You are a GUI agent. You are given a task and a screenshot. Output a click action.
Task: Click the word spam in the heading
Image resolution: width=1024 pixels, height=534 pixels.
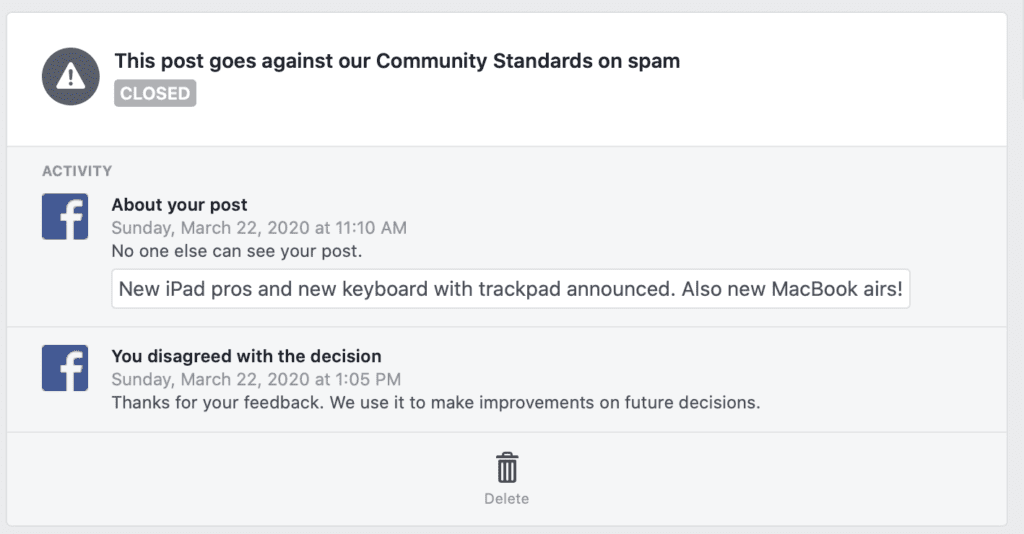pyautogui.click(x=652, y=61)
